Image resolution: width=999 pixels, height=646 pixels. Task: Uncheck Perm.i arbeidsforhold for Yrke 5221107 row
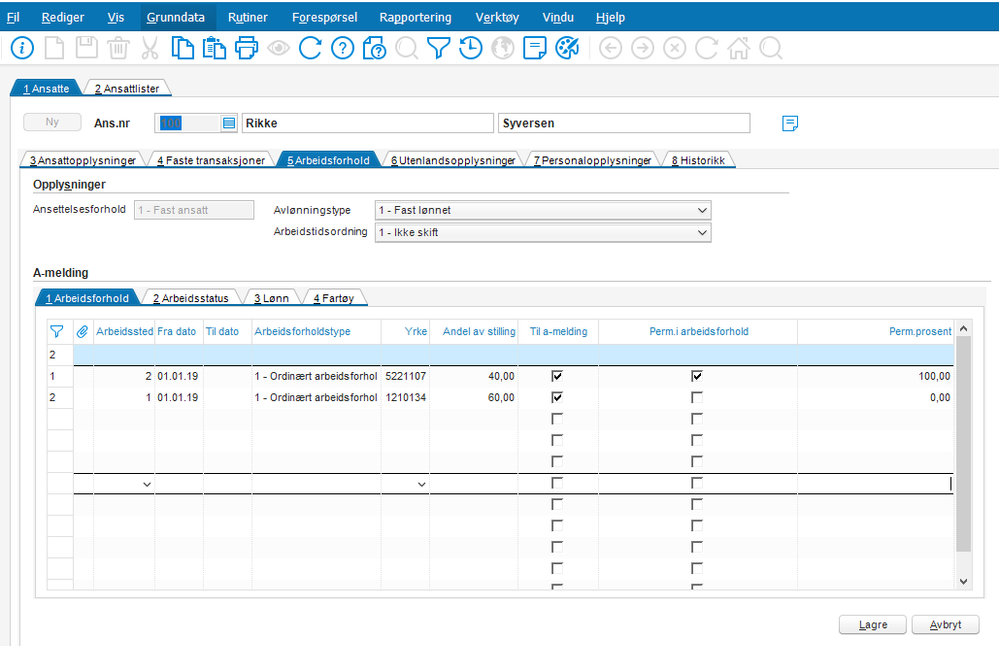point(697,376)
